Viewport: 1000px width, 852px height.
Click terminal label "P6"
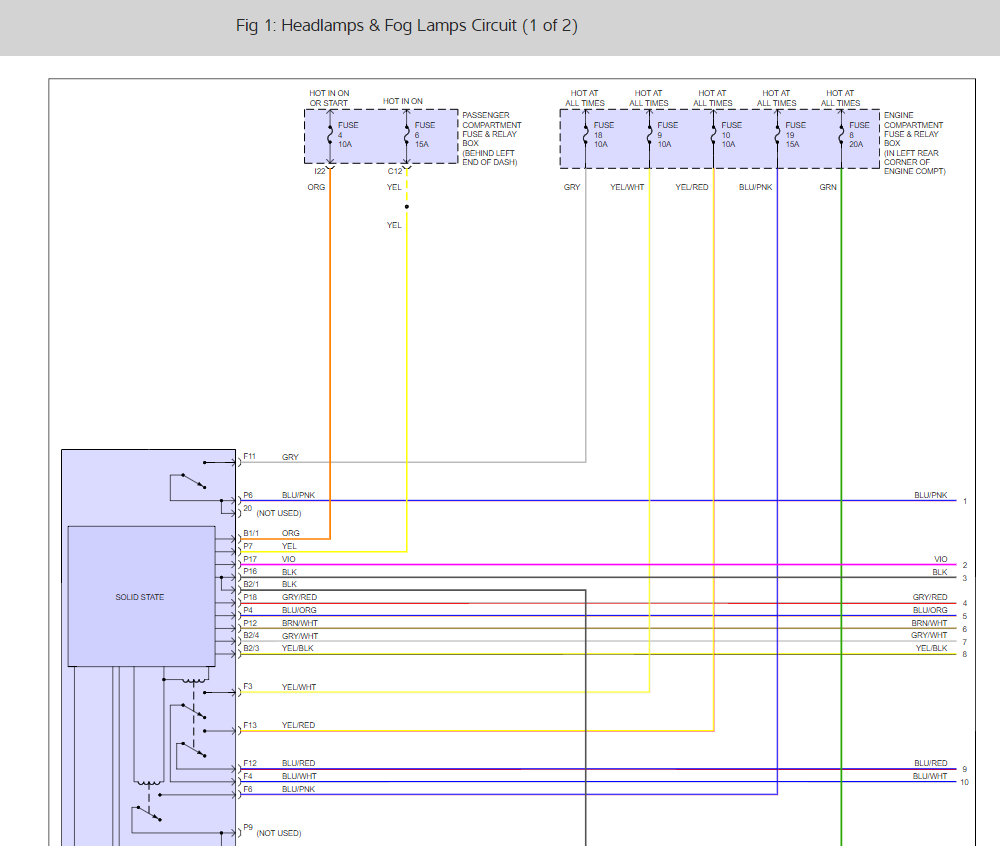[x=248, y=495]
